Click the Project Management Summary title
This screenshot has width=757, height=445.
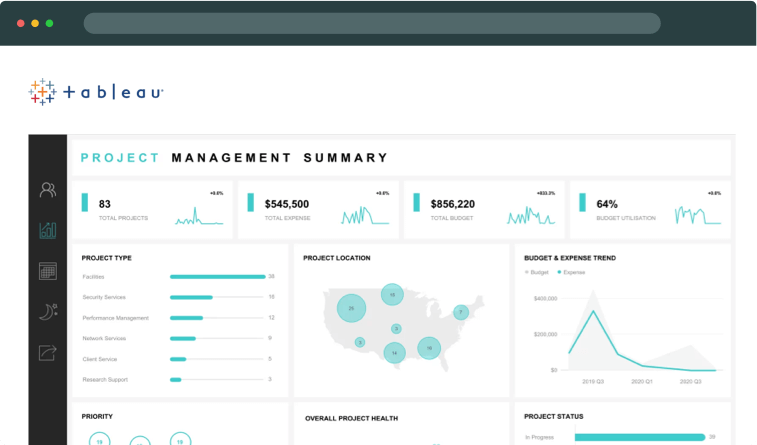point(234,158)
